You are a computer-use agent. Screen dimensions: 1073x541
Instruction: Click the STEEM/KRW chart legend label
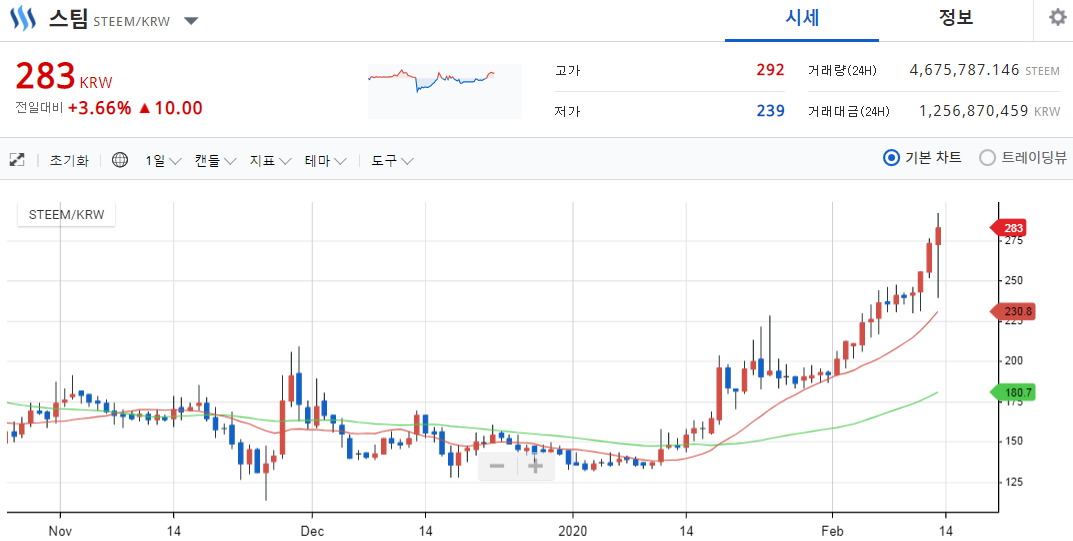[66, 215]
